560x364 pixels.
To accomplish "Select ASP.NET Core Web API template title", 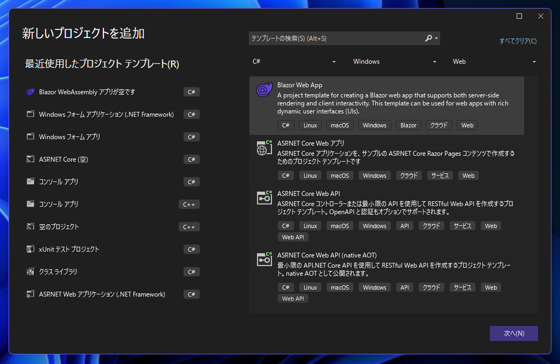I will [x=309, y=194].
